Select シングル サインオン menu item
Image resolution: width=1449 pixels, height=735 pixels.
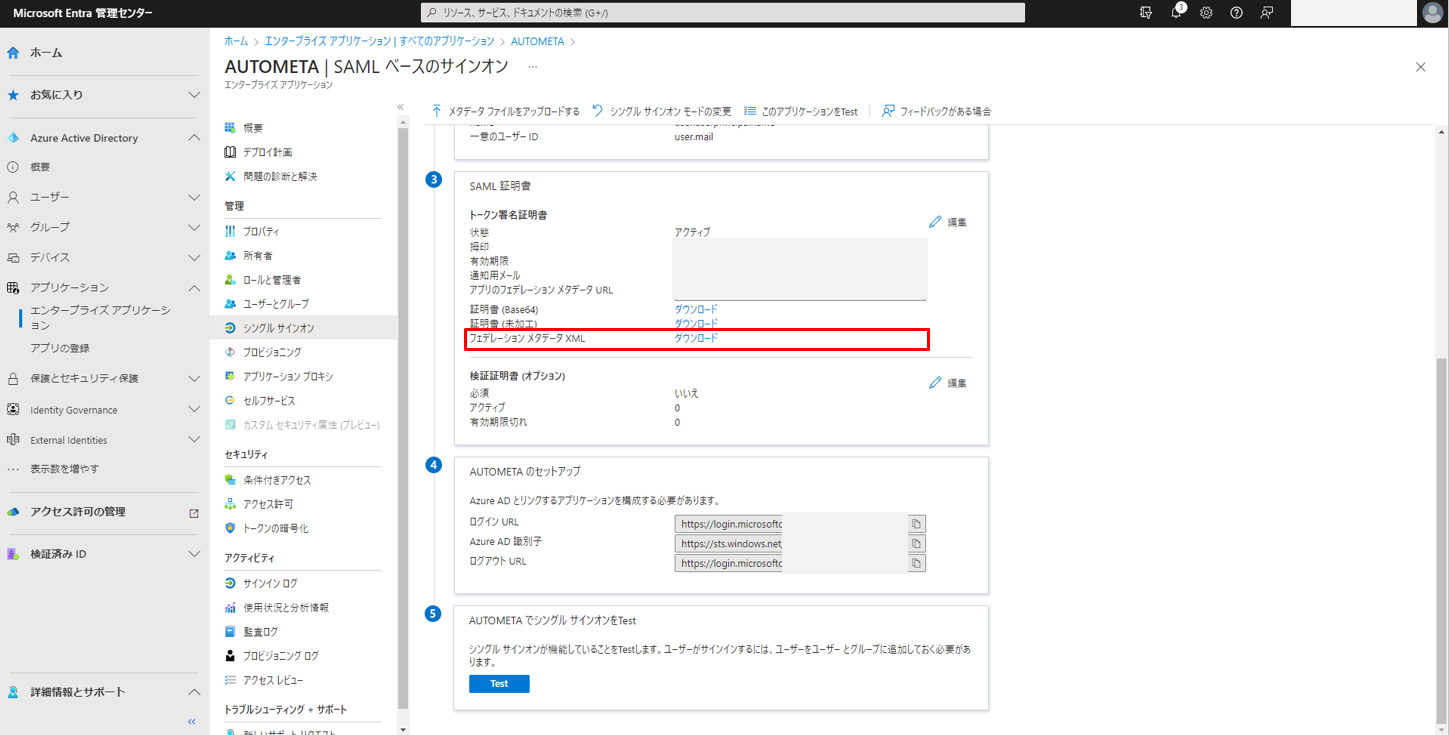pos(303,328)
